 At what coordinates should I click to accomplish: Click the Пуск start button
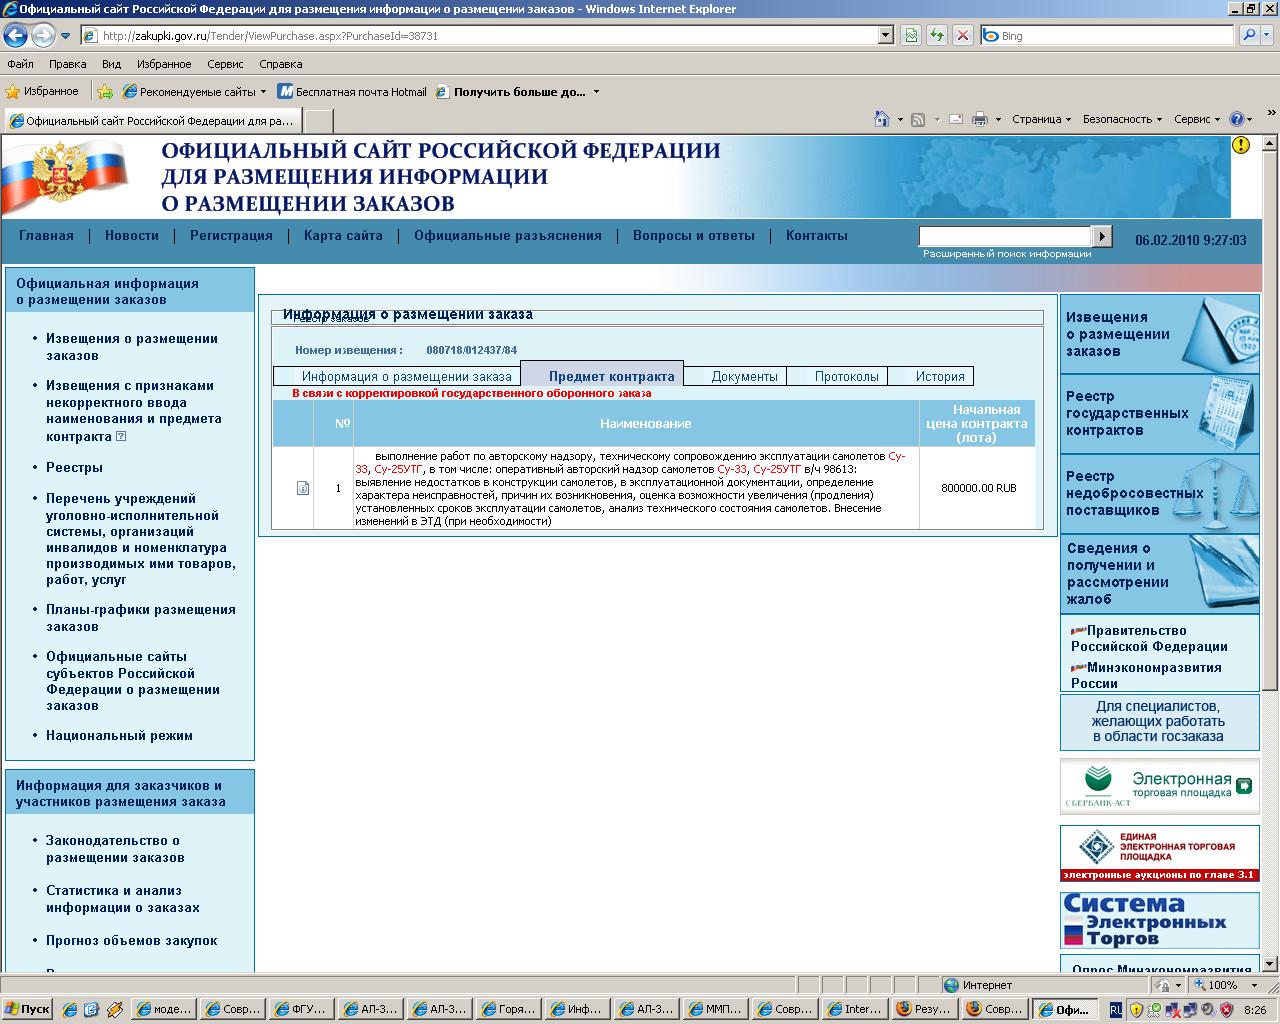click(27, 1009)
